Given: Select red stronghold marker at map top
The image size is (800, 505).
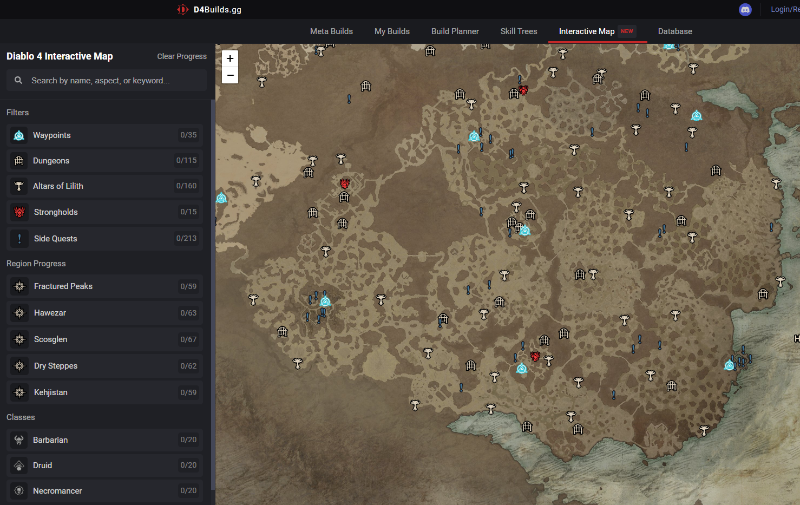Looking at the screenshot, I should click(x=523, y=90).
